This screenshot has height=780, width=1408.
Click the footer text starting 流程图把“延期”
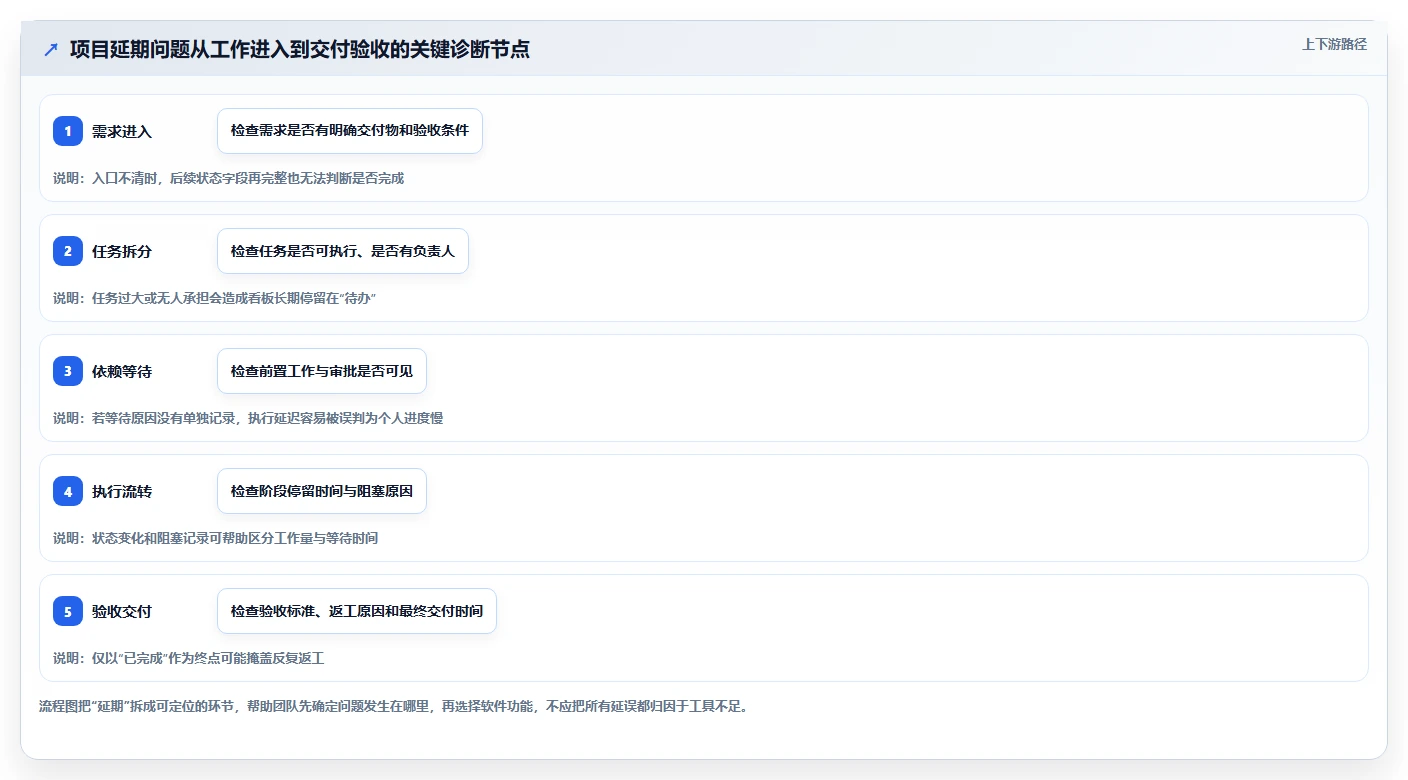pos(393,706)
